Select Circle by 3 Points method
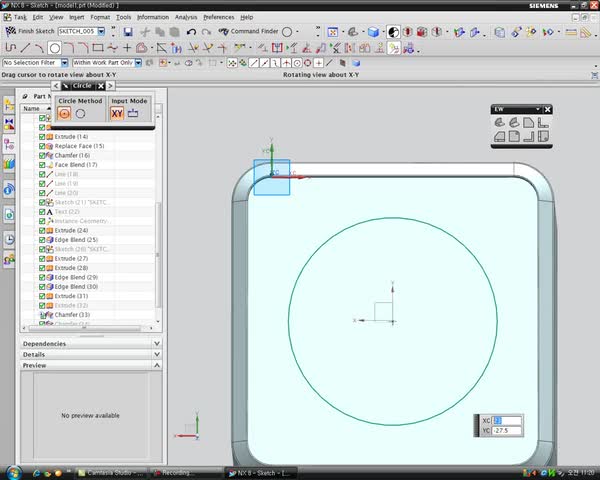 pyautogui.click(x=81, y=113)
